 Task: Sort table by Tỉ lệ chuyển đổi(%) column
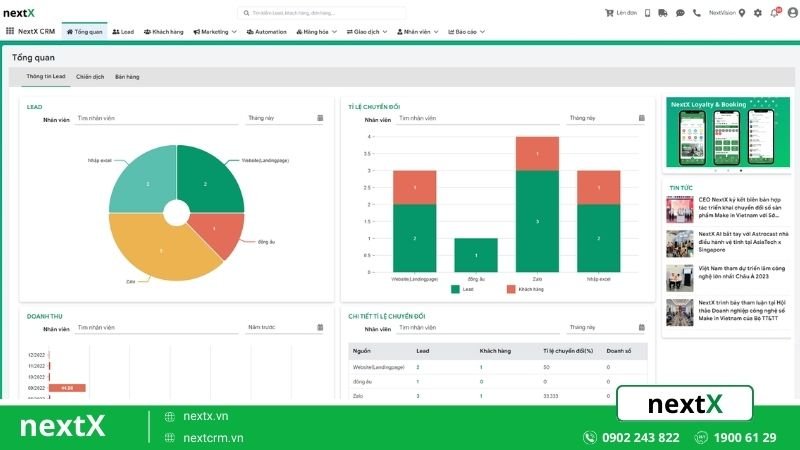click(568, 351)
